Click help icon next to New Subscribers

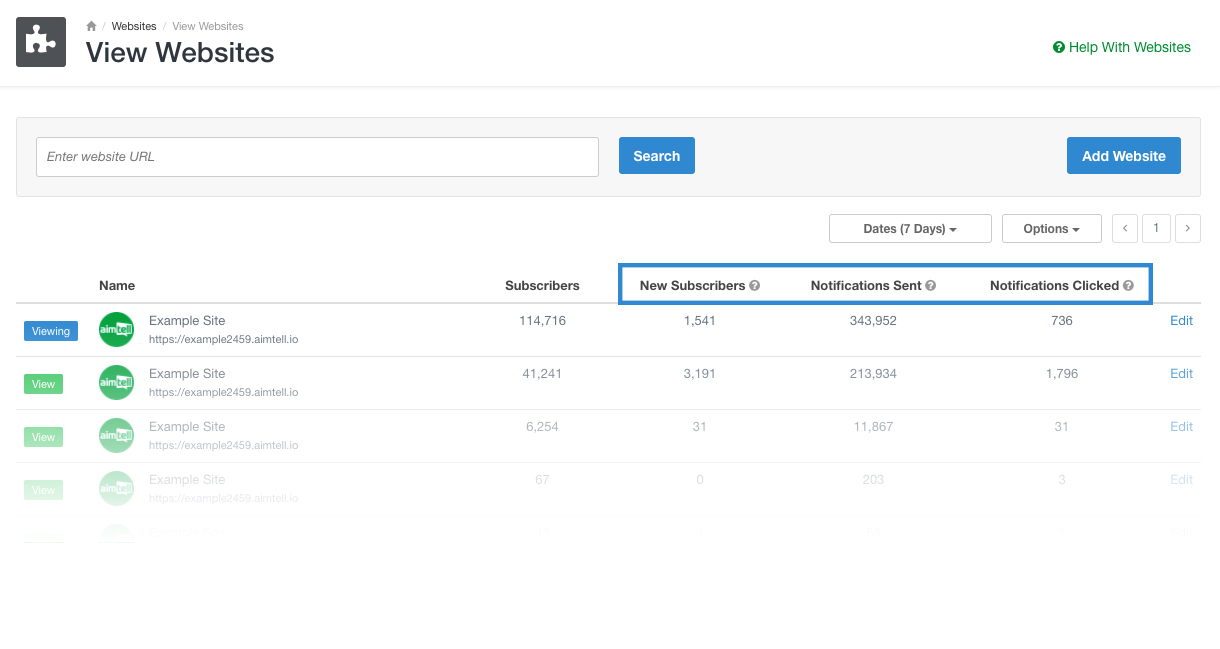pos(755,285)
